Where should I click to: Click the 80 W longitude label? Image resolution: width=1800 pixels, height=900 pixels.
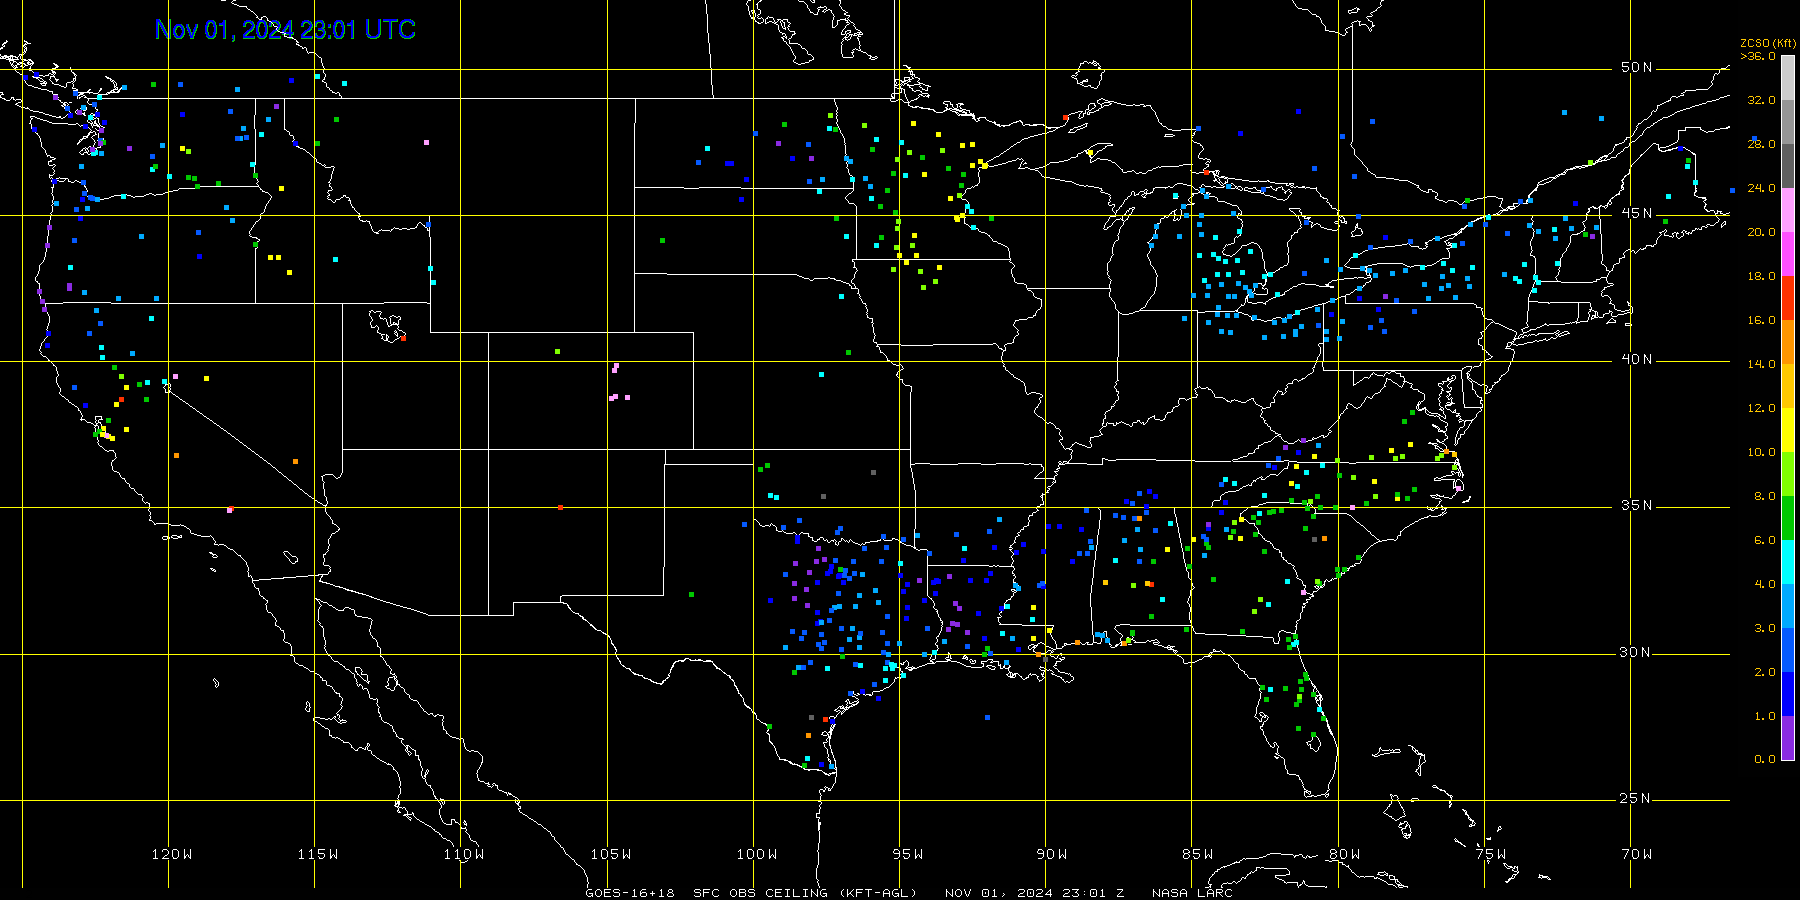1344,854
